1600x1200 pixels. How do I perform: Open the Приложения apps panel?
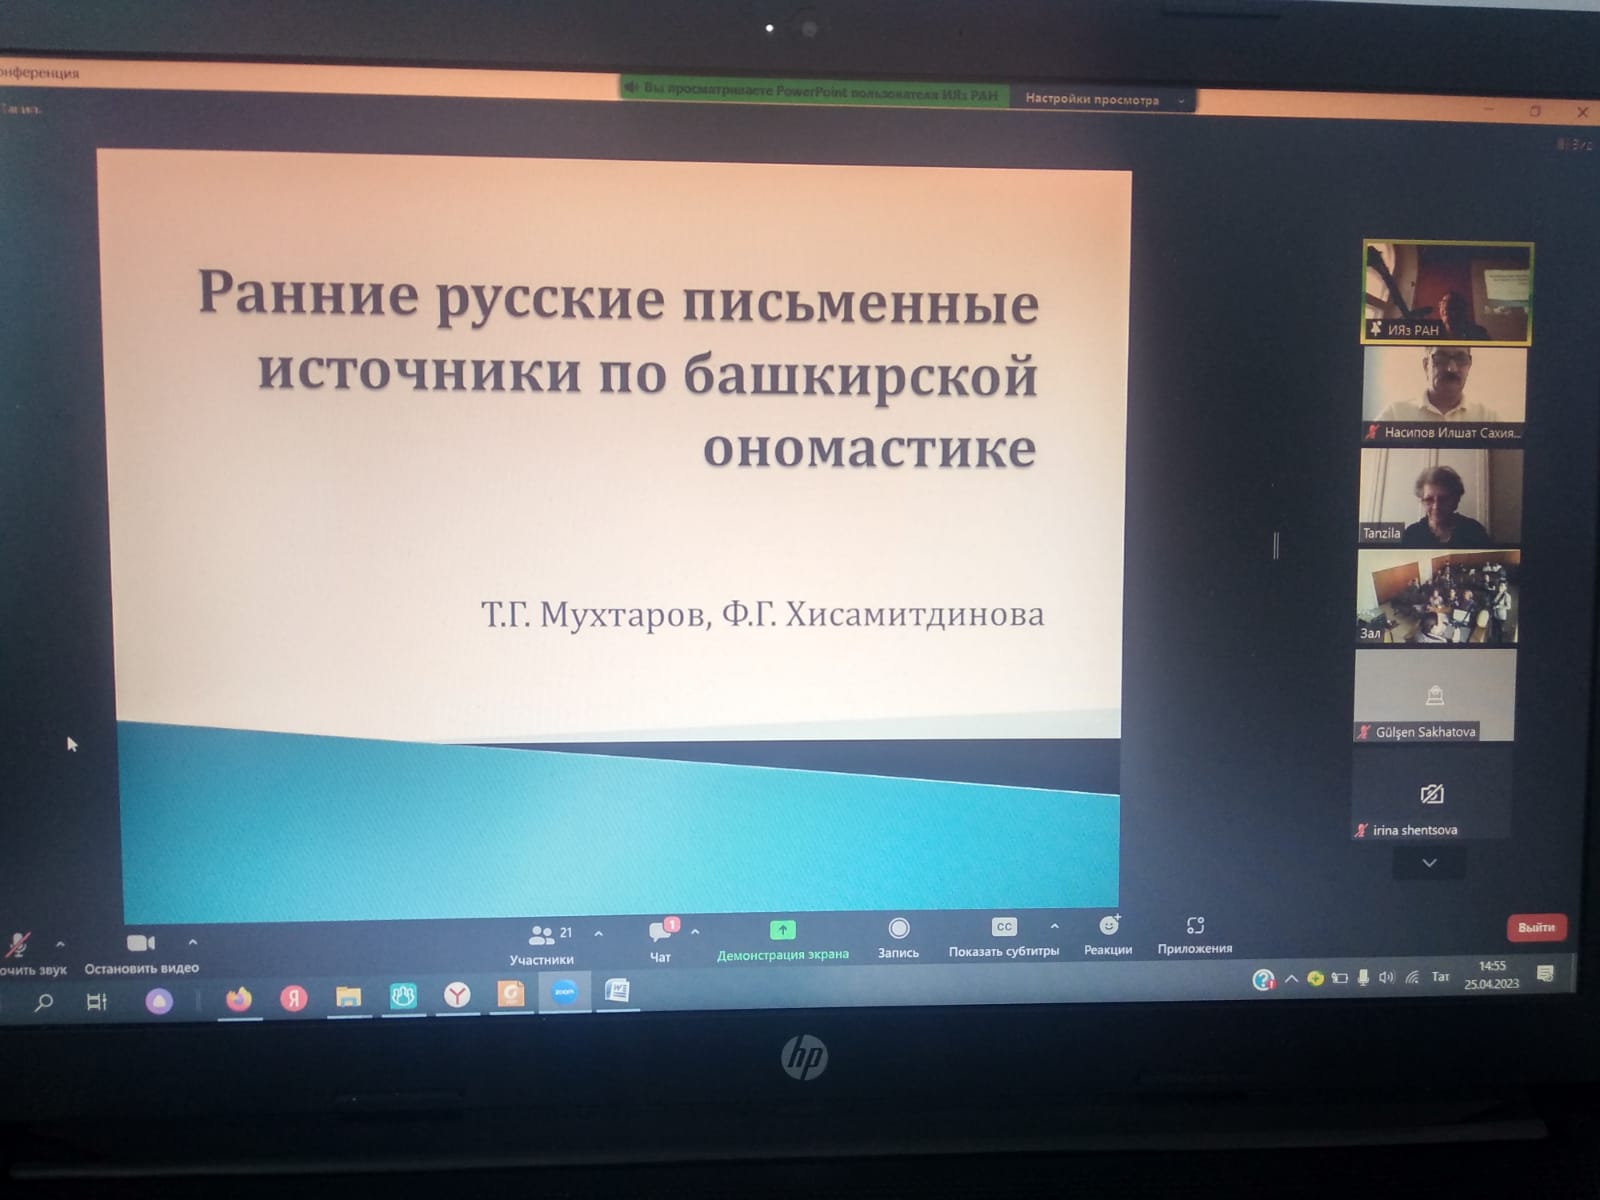pyautogui.click(x=1195, y=934)
